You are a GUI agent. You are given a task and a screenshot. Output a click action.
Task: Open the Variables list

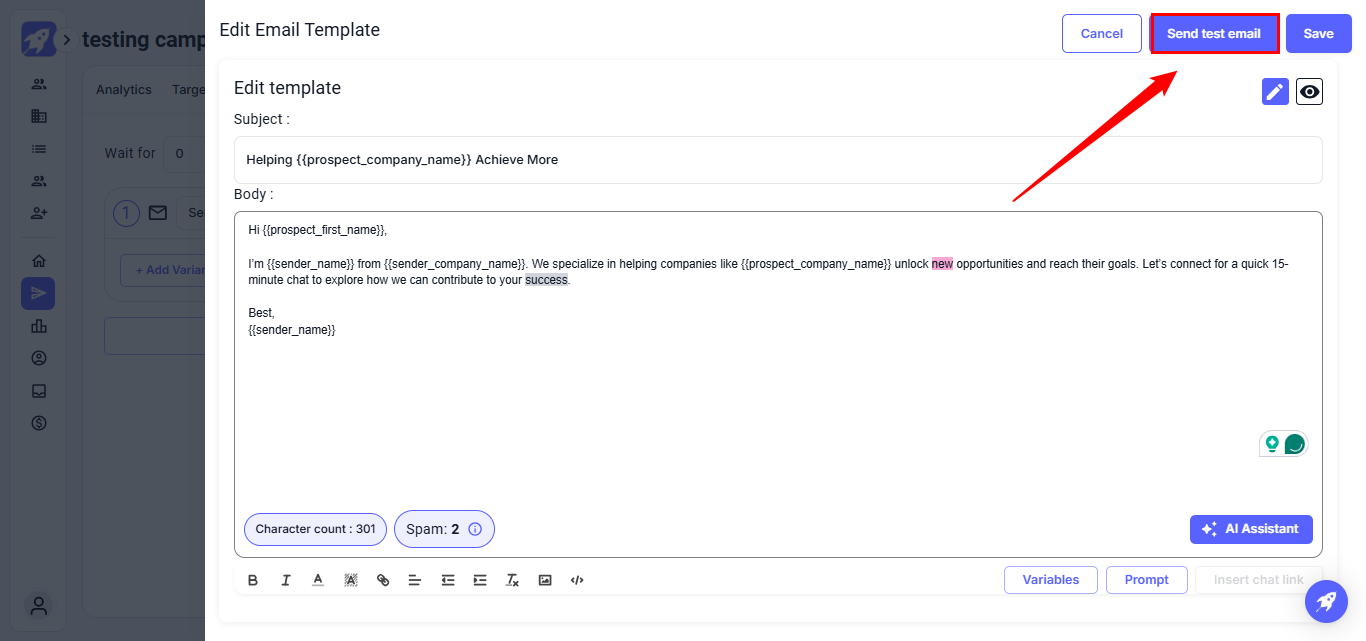pos(1050,580)
